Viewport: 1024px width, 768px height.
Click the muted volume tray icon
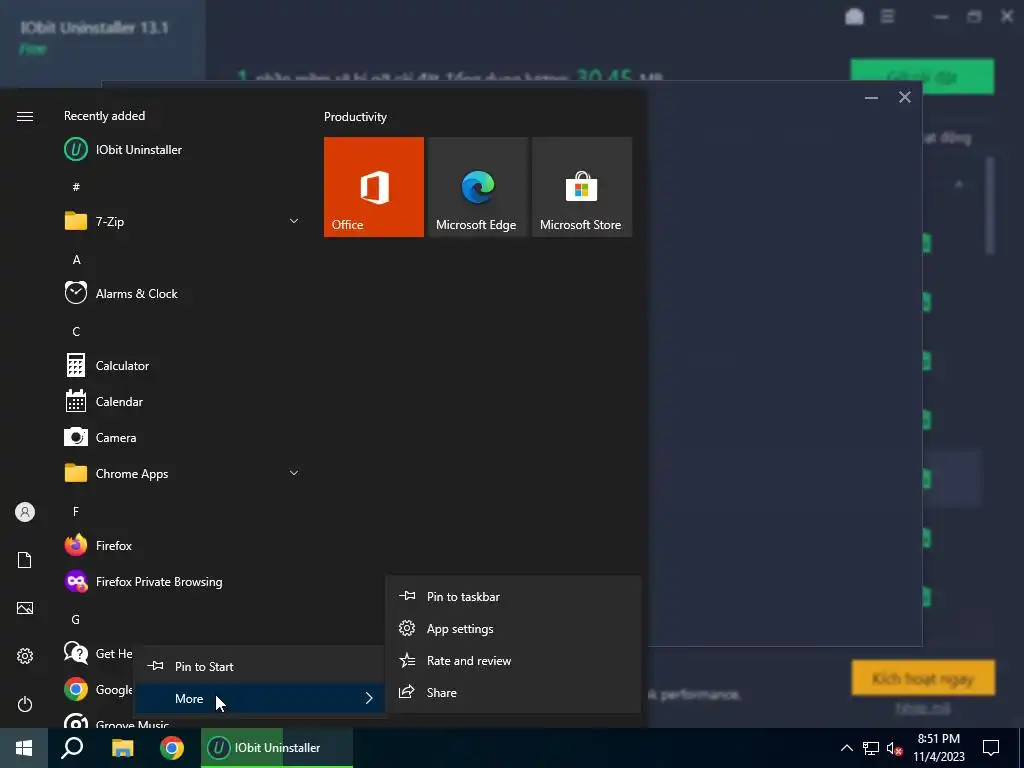[x=895, y=748]
